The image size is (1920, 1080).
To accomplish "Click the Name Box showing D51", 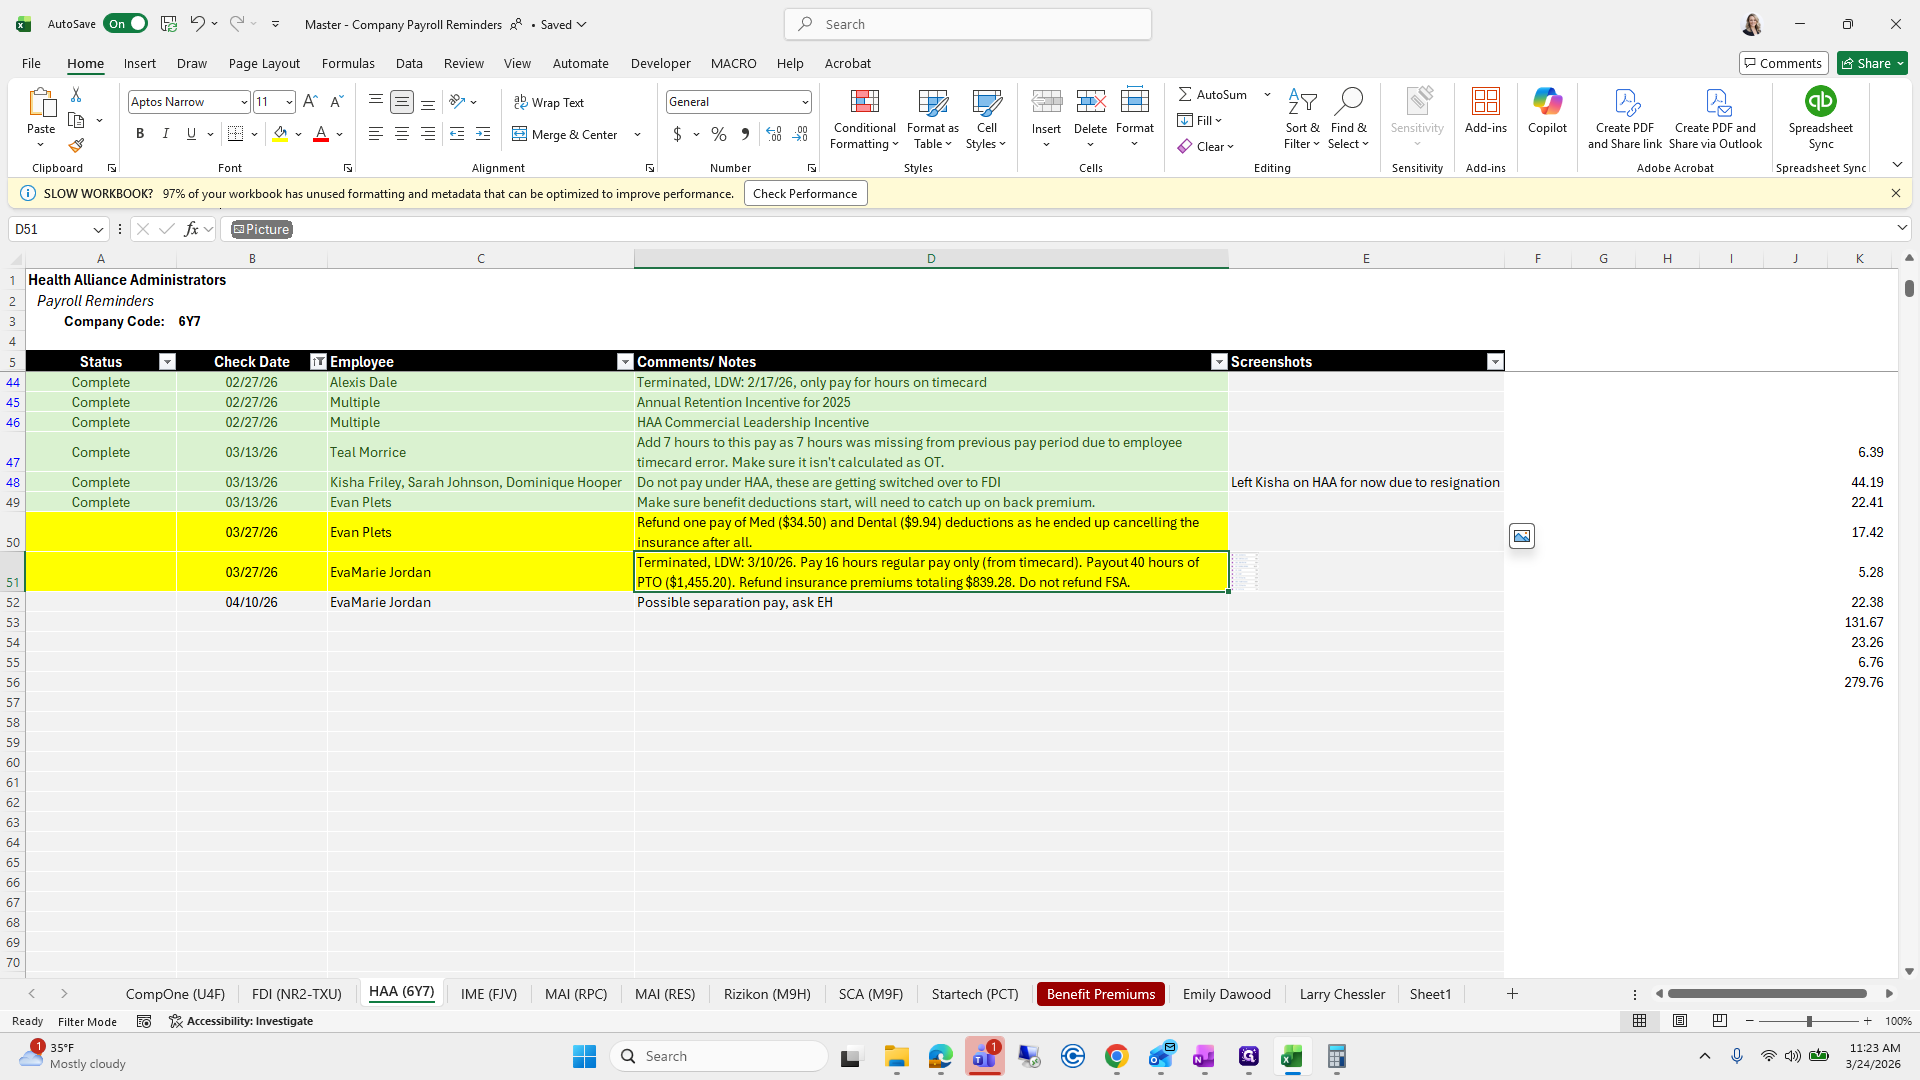I will click(50, 229).
